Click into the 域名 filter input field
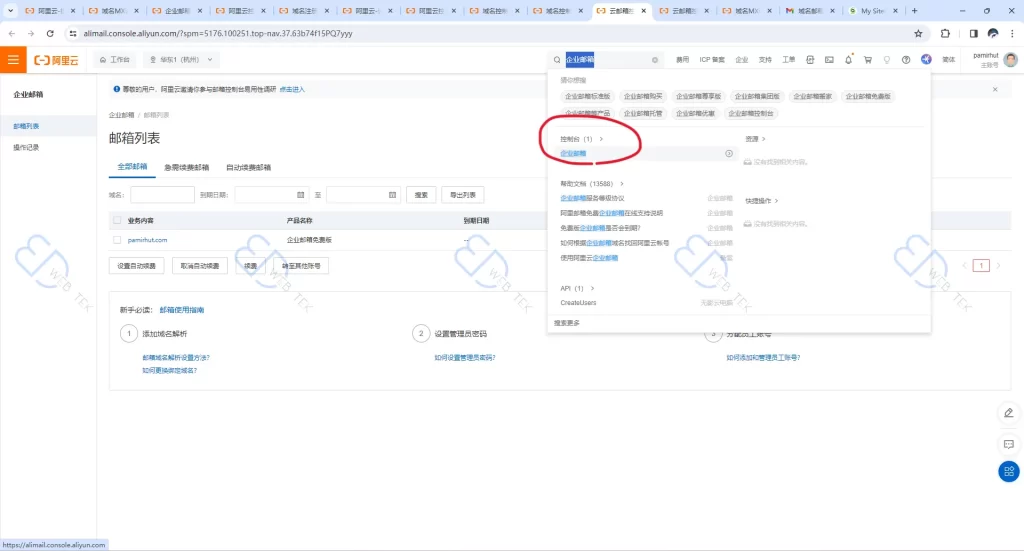Screen dimensions: 1024x551 [x=162, y=195]
